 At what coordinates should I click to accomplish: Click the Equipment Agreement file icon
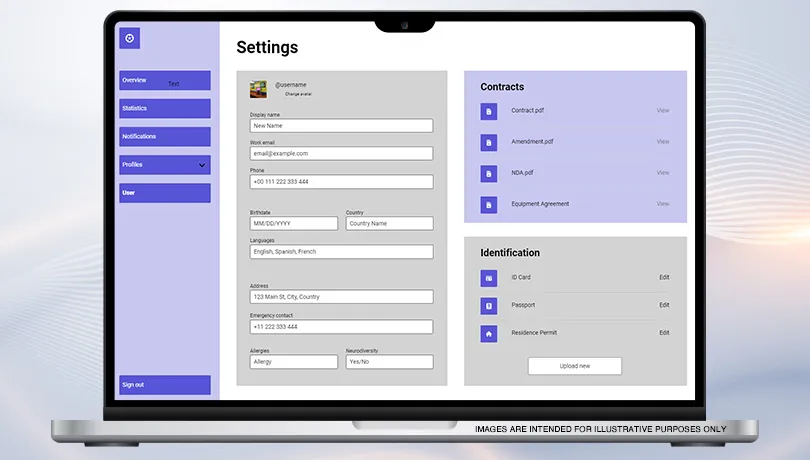coord(488,204)
